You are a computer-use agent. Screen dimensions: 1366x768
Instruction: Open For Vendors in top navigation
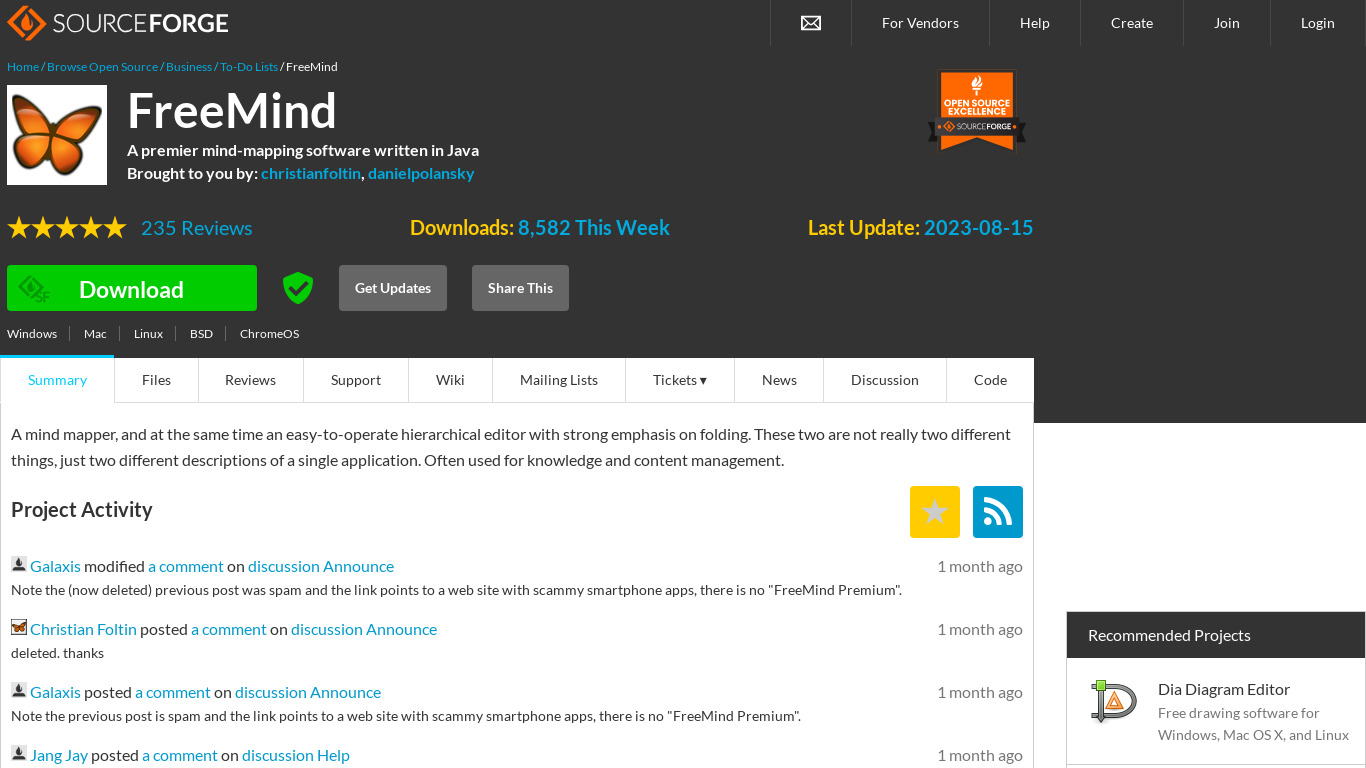pos(920,23)
